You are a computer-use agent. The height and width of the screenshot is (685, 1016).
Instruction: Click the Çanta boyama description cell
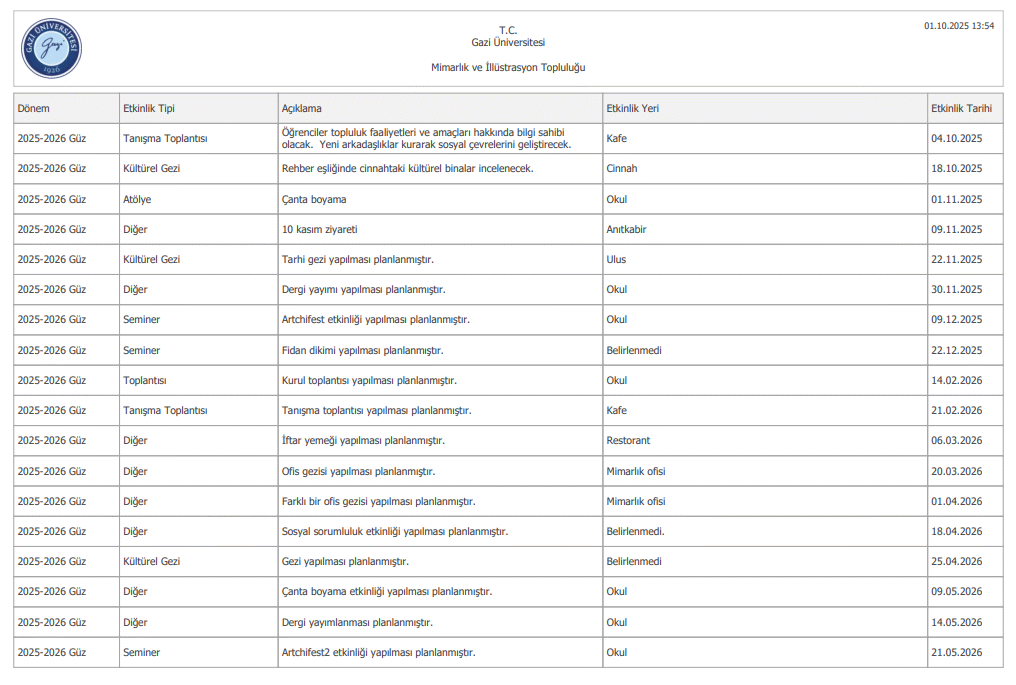[314, 199]
